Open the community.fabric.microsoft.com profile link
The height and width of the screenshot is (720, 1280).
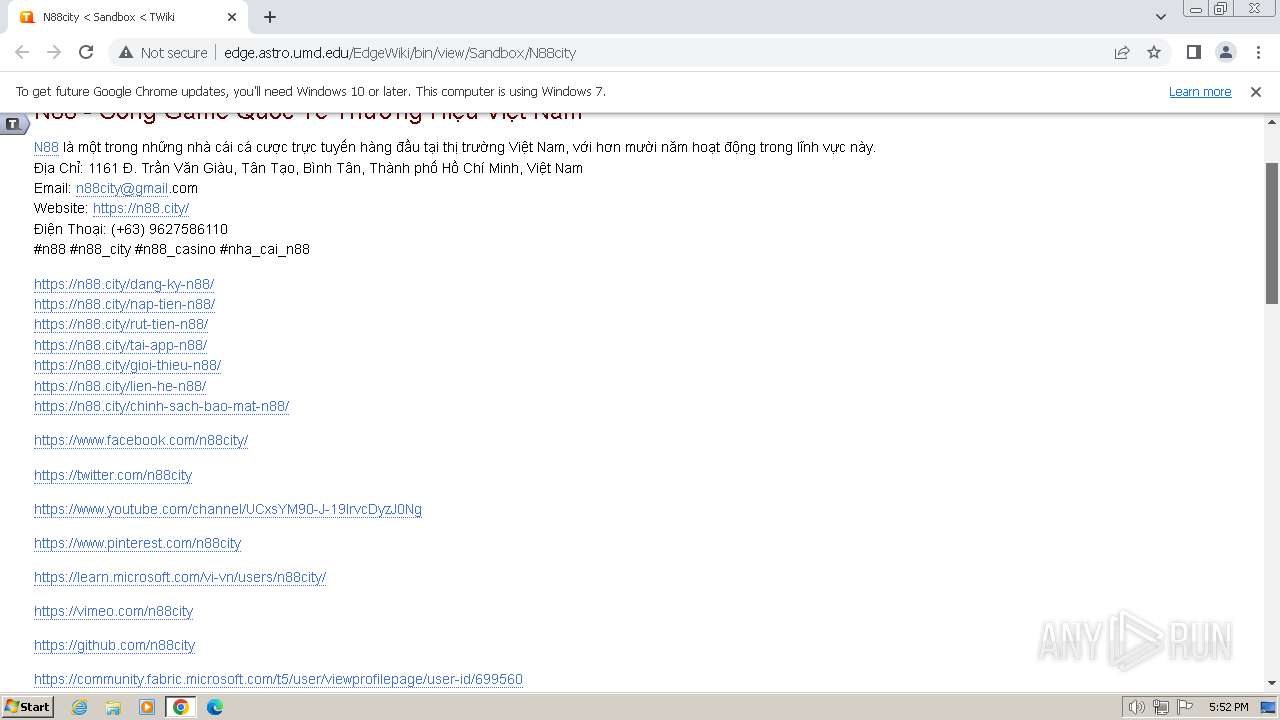(278, 679)
